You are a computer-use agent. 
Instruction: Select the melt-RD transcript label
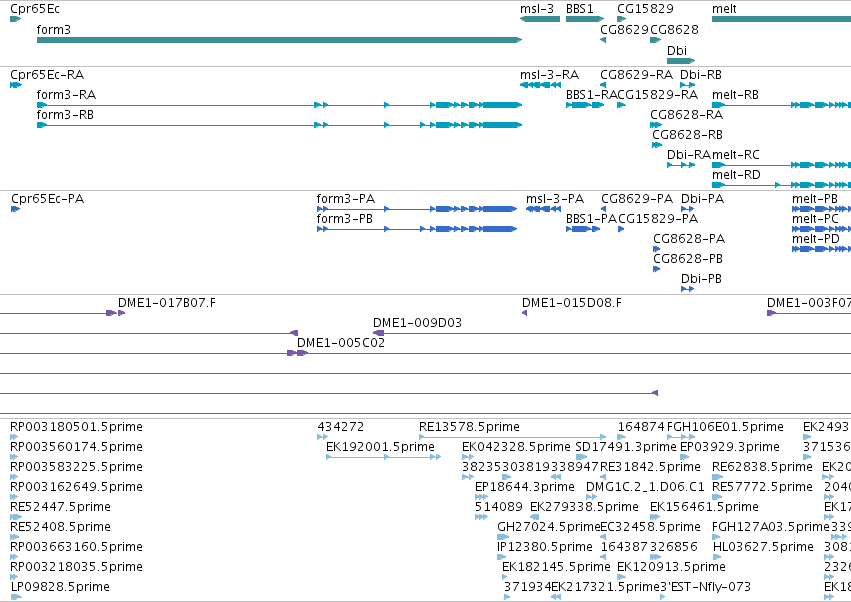pyautogui.click(x=736, y=175)
